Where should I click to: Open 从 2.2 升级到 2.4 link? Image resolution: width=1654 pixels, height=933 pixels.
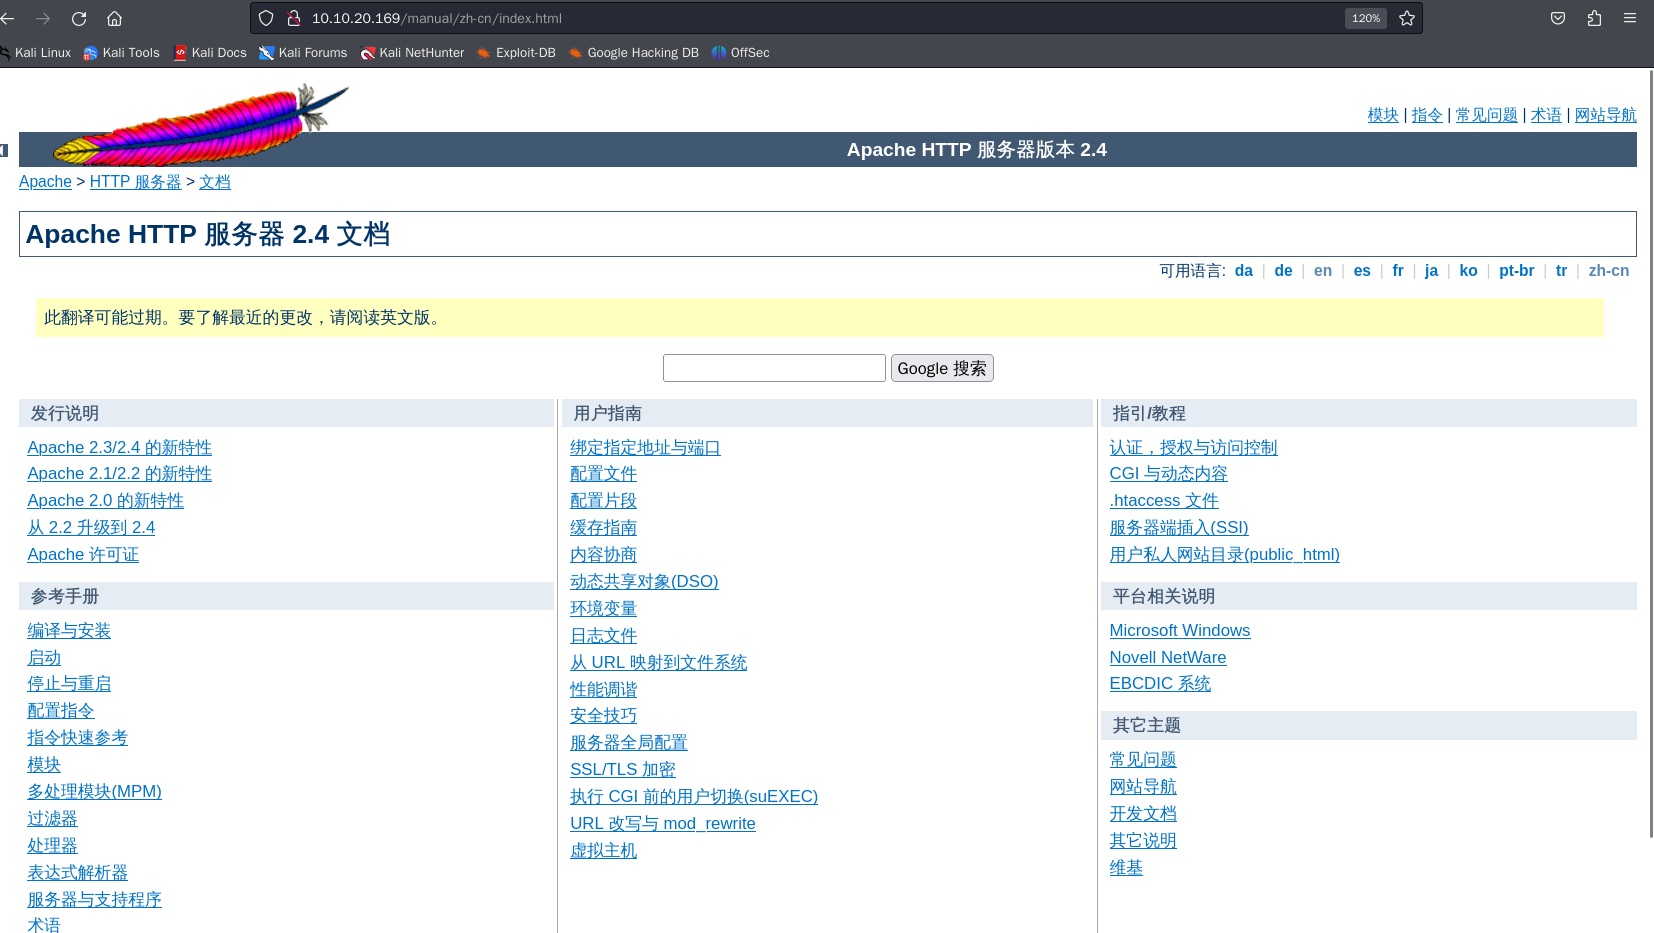click(91, 528)
